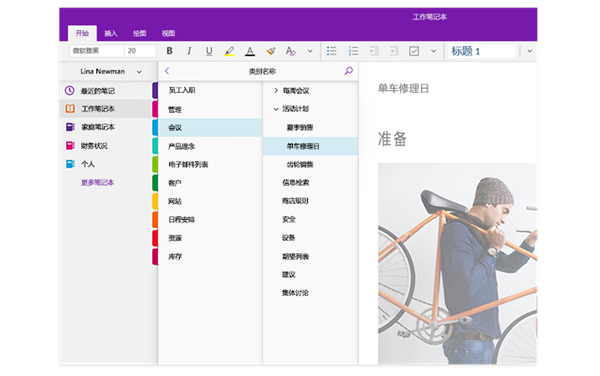Go back with the purple left arrow
The height and width of the screenshot is (376, 600).
tap(167, 71)
